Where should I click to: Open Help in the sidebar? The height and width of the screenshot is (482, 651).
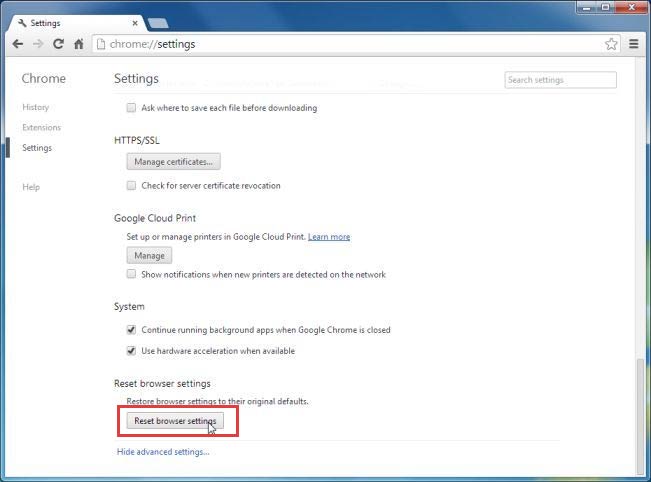[31, 187]
